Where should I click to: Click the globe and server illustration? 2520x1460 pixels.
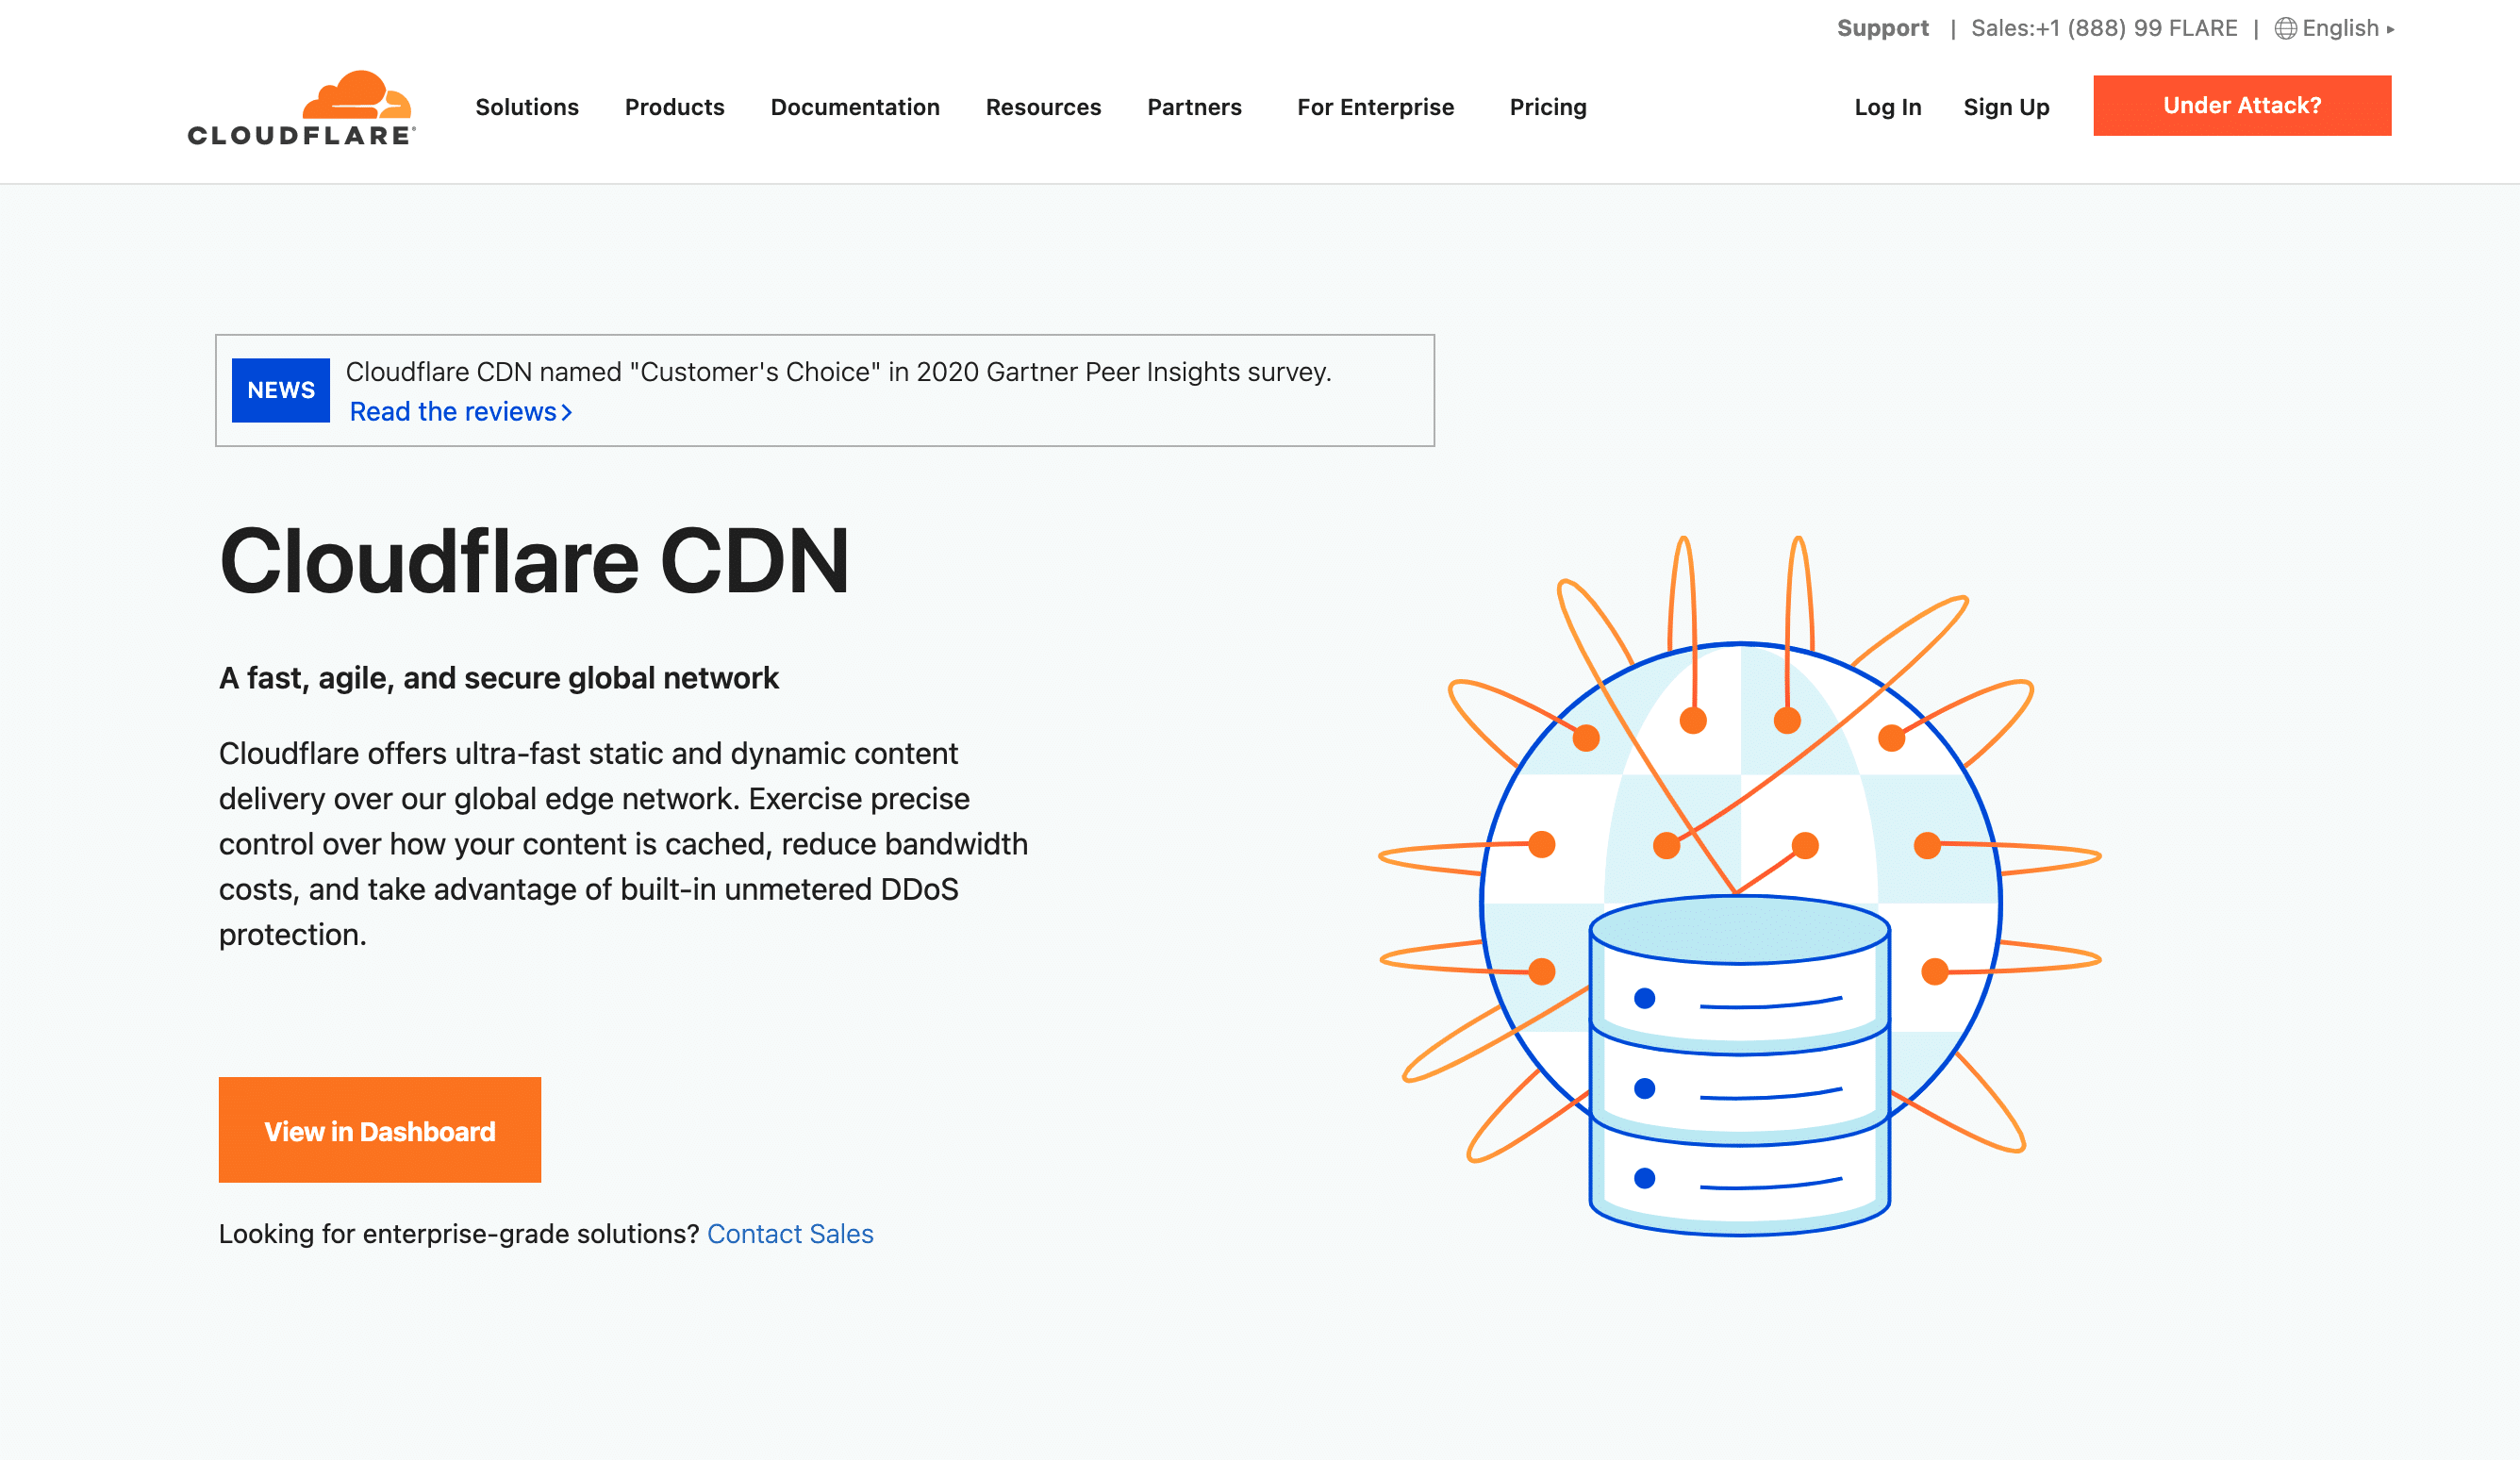click(1740, 886)
